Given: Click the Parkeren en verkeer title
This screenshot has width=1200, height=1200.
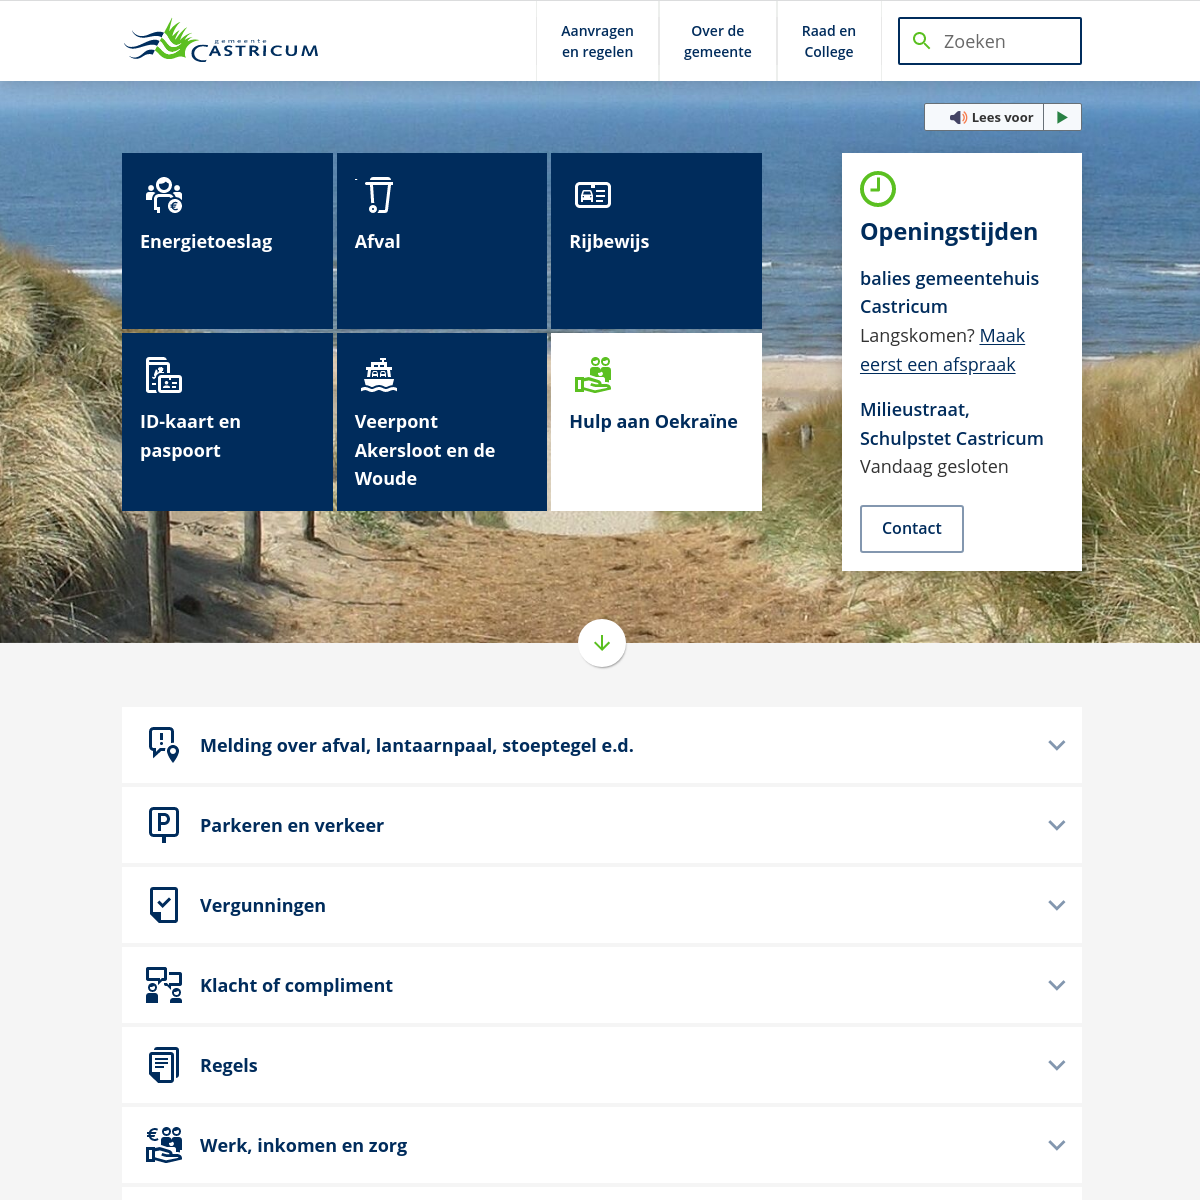Looking at the screenshot, I should (292, 825).
